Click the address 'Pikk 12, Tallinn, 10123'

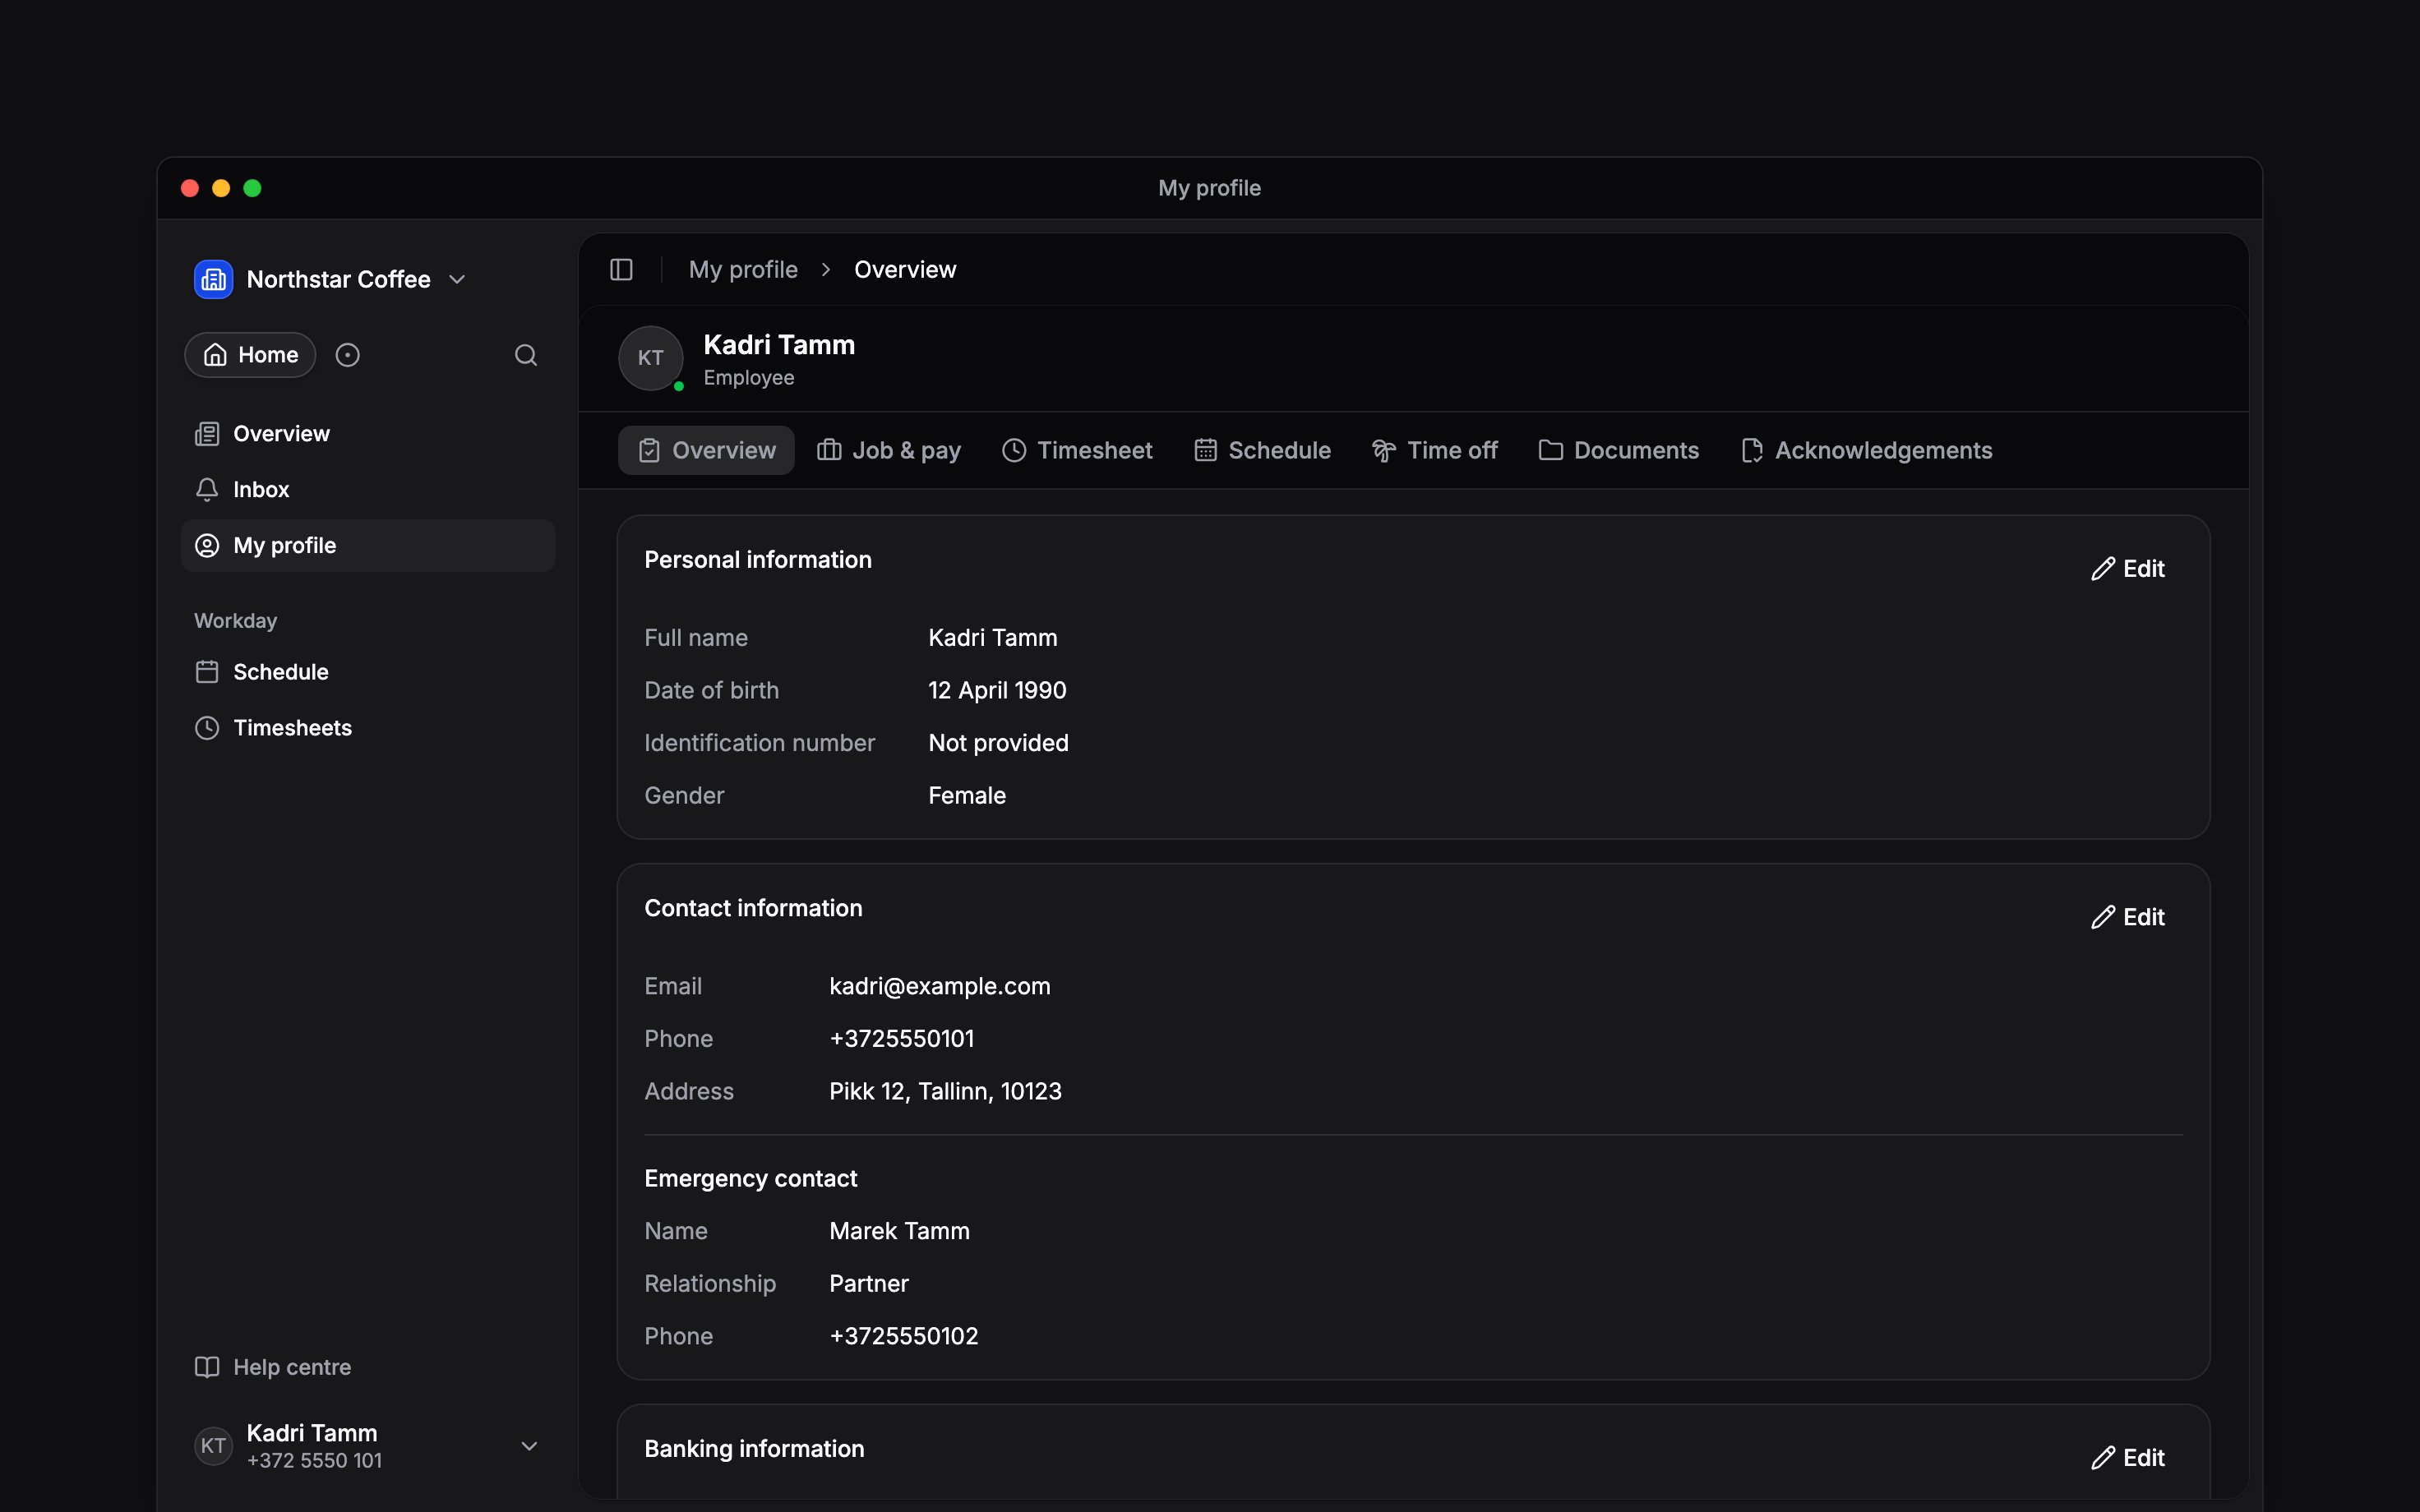point(945,1092)
